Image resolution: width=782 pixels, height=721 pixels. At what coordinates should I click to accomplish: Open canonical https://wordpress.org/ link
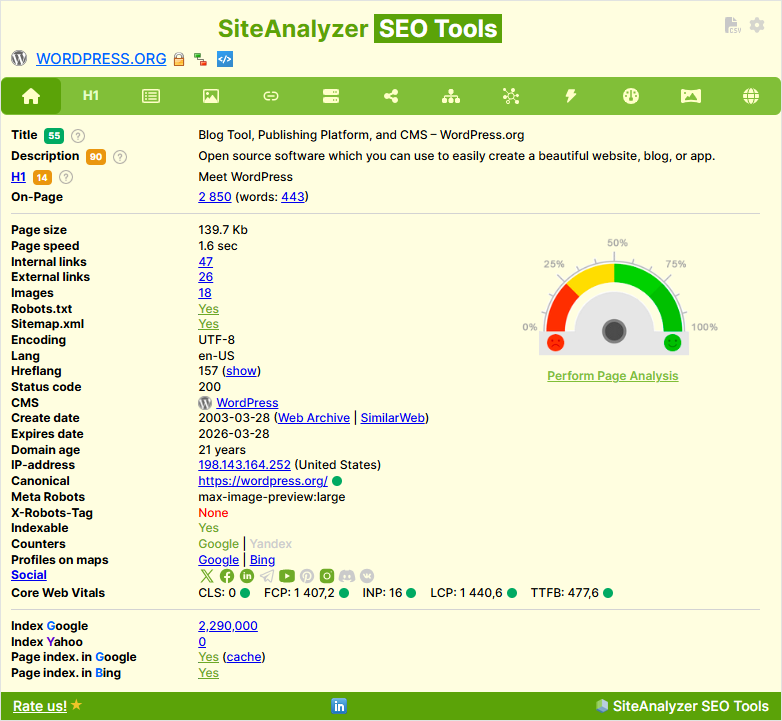pyautogui.click(x=263, y=481)
